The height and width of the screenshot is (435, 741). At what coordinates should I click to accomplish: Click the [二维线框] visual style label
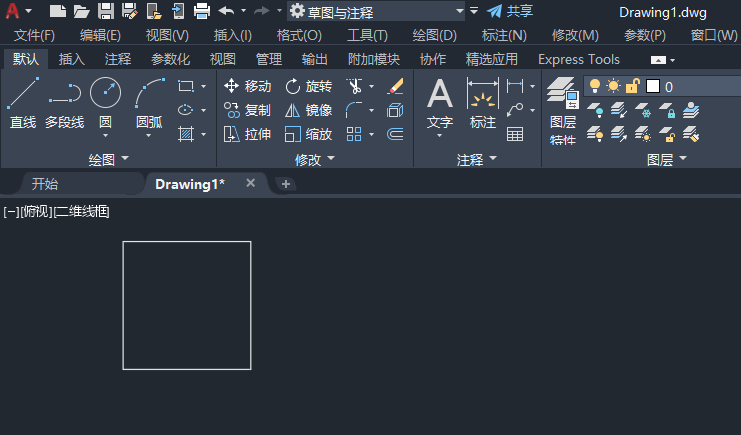(x=81, y=211)
